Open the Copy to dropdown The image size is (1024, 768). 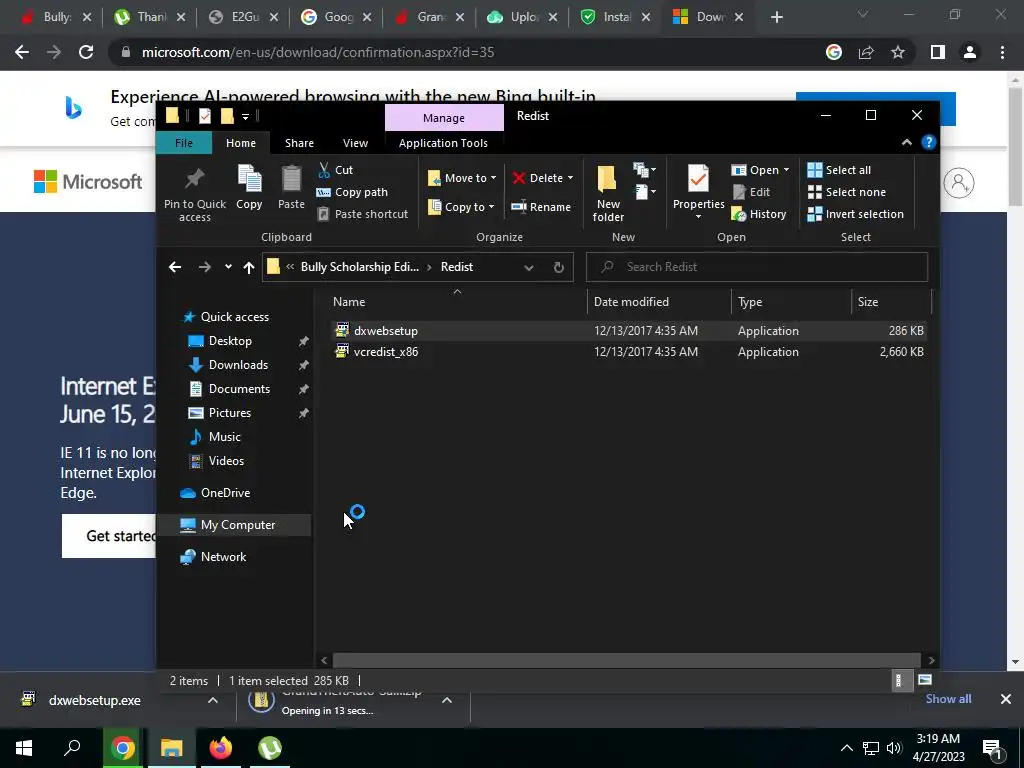click(461, 207)
